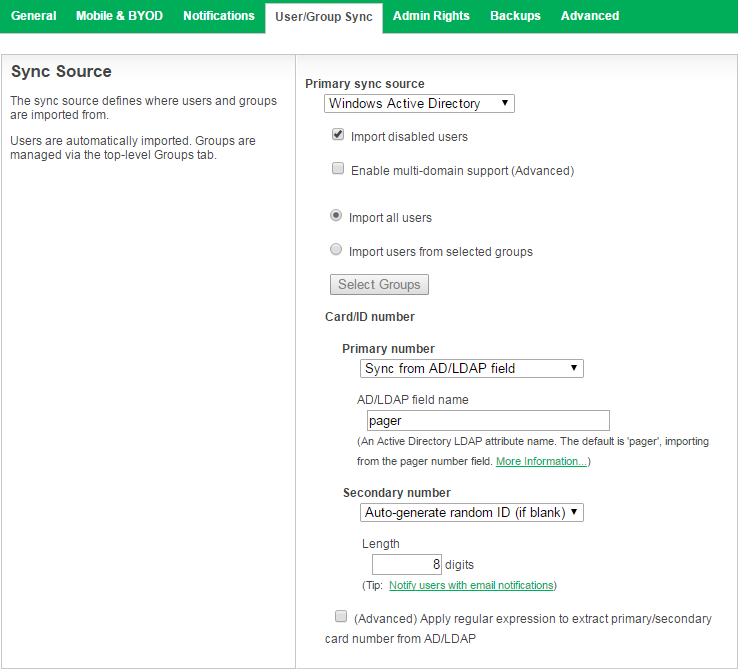Click the Primary number label
738x669 pixels.
click(388, 349)
